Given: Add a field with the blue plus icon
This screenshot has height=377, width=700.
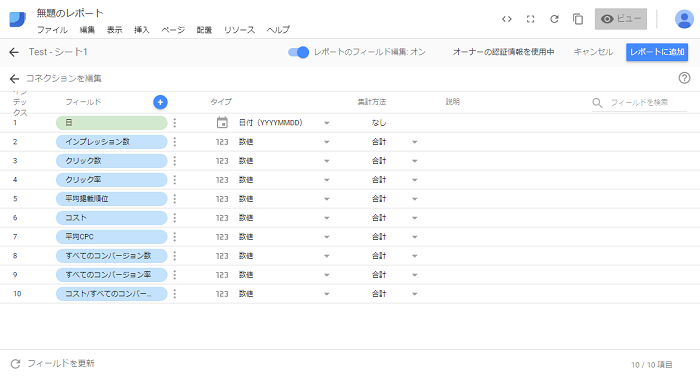Looking at the screenshot, I should tap(160, 102).
